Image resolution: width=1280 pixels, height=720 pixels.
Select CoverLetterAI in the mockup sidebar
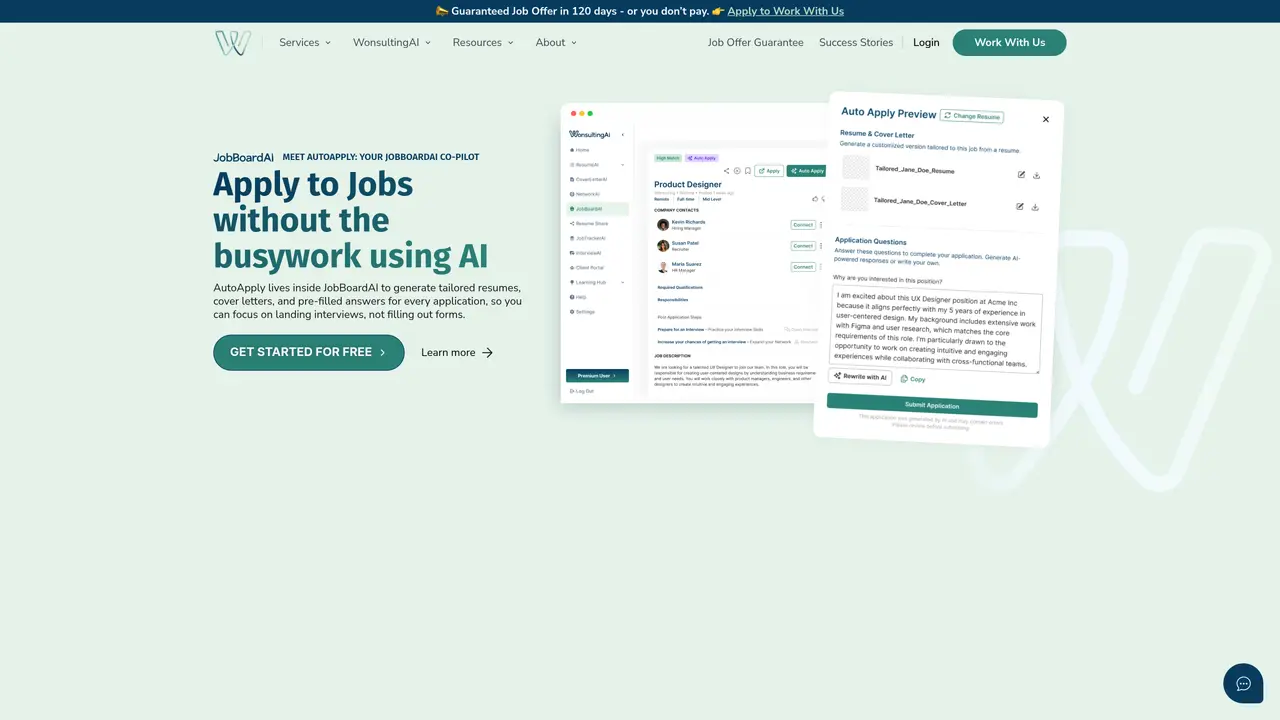tap(588, 179)
